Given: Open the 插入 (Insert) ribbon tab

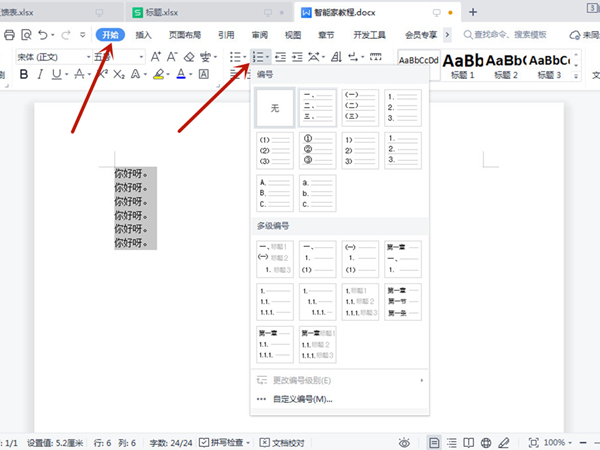Looking at the screenshot, I should 144,35.
